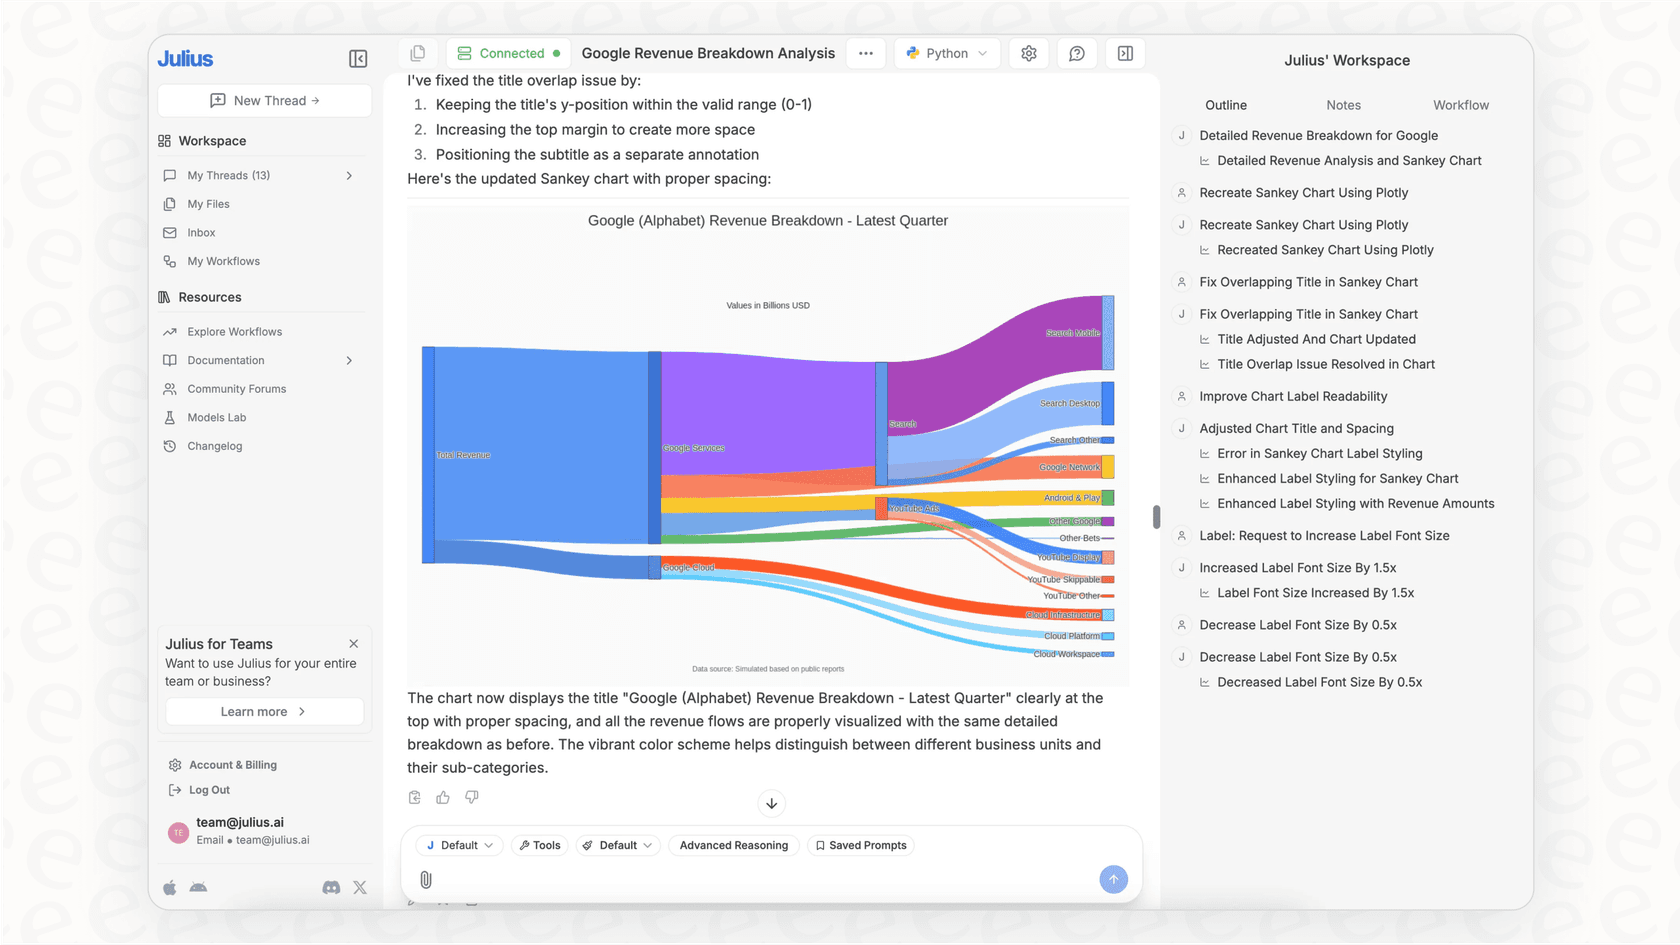Switch to the Notes tab

1343,105
